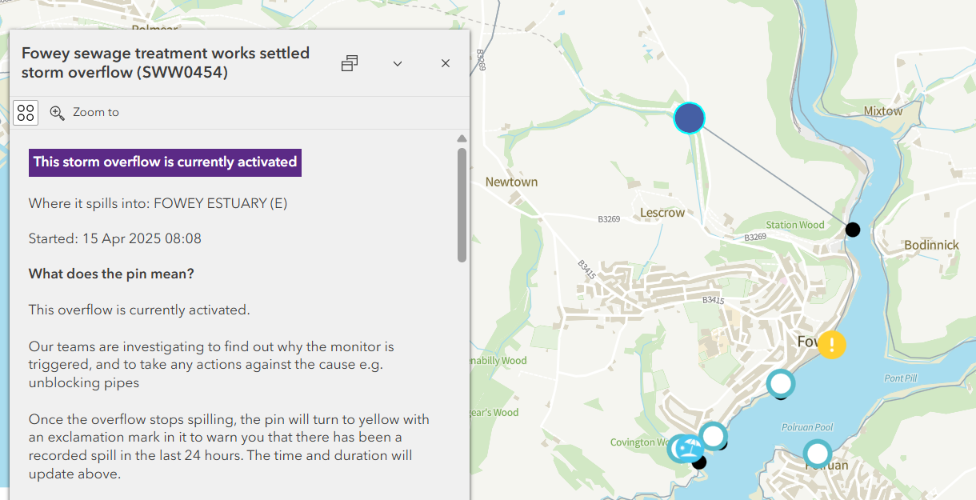Screen dimensions: 976x500
Task: Click the Newtown place label on map
Action: (511, 182)
